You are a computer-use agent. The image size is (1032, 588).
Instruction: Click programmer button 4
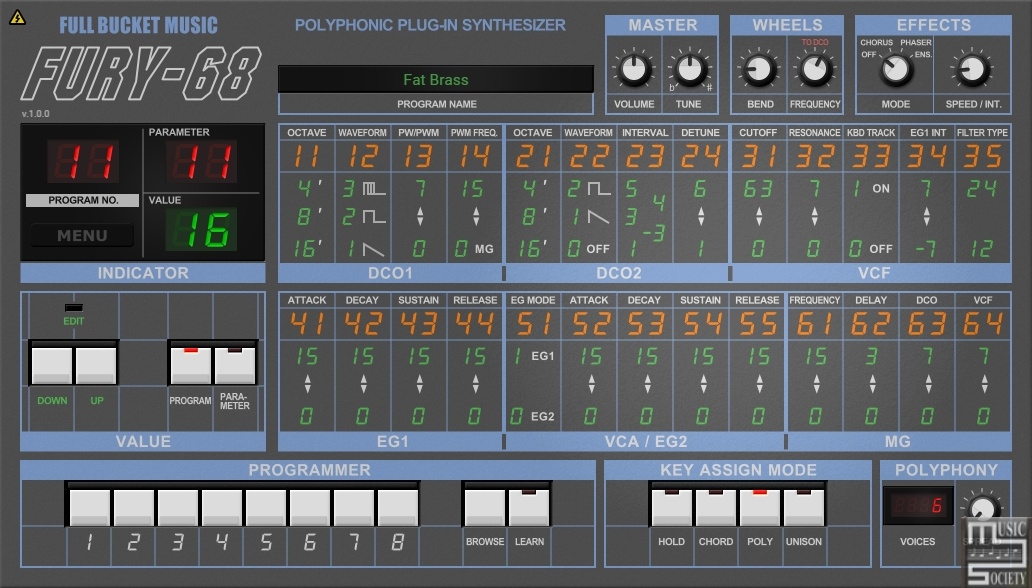(x=222, y=507)
